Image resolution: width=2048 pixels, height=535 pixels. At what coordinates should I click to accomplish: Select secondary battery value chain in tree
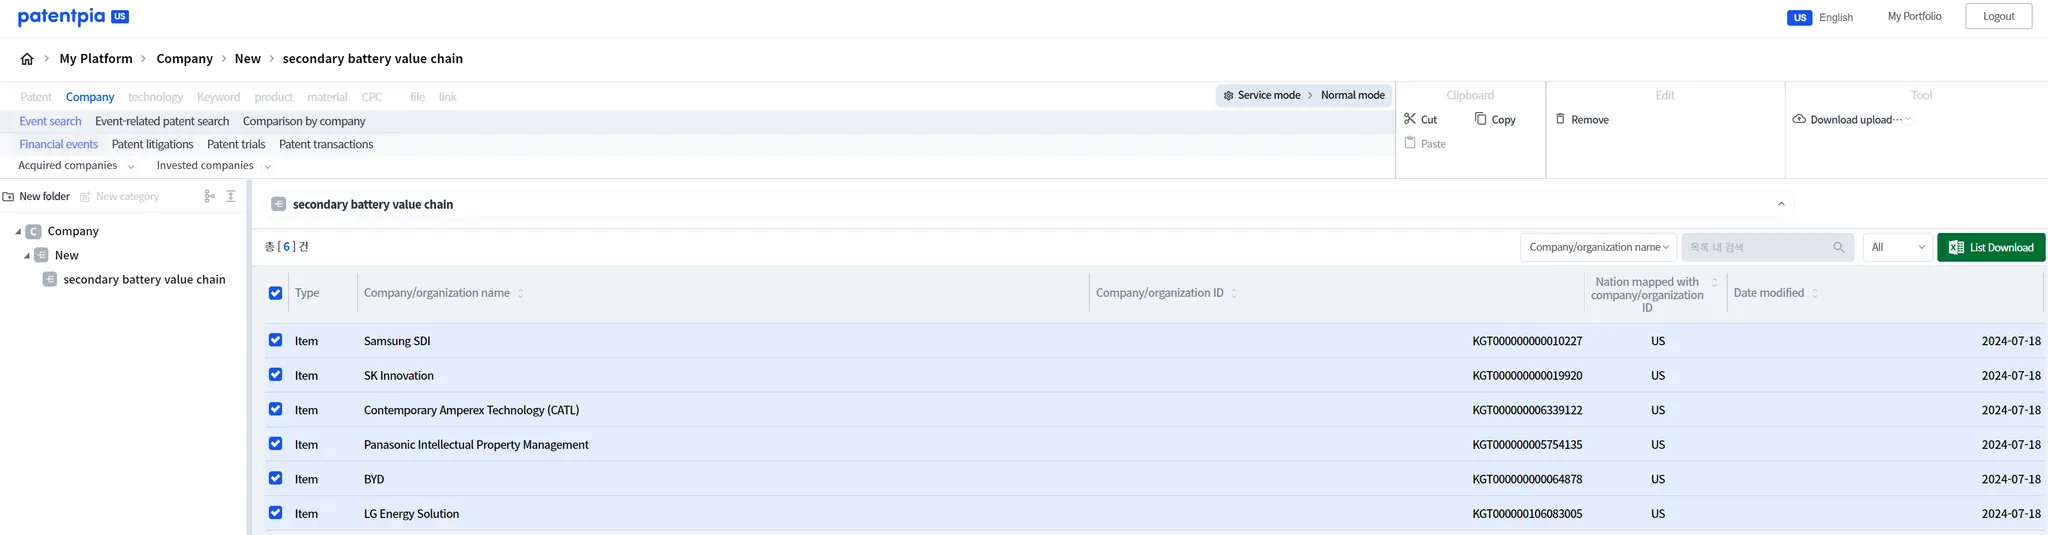click(x=144, y=280)
